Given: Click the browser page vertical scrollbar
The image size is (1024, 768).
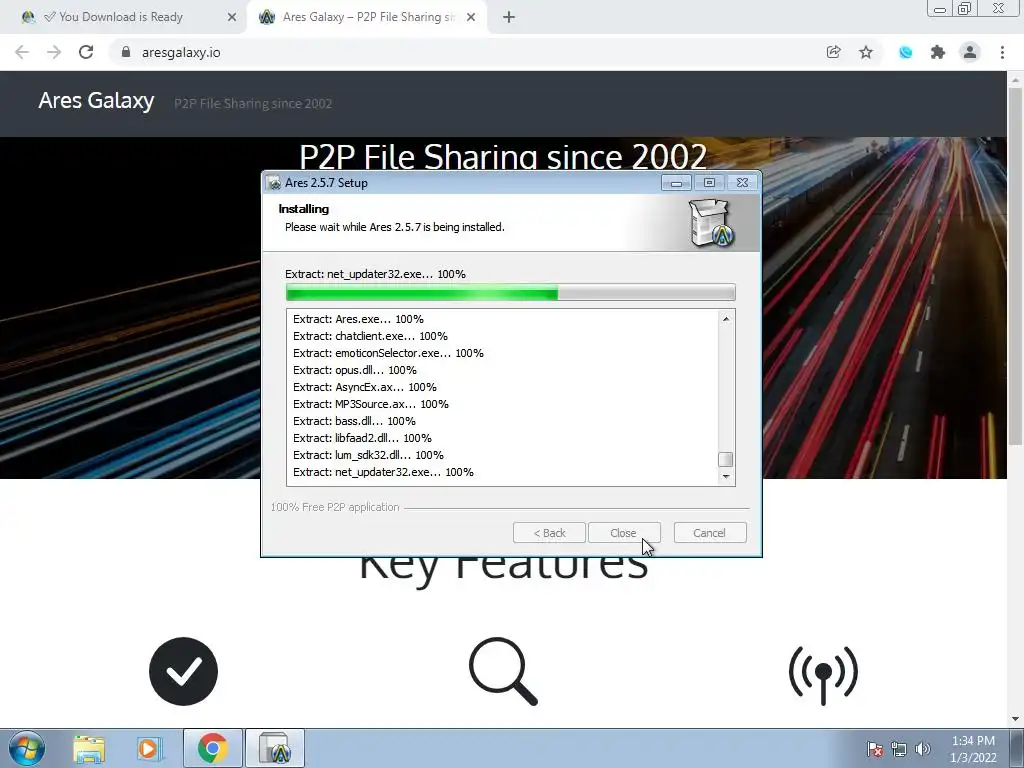Looking at the screenshot, I should click(1015, 266).
